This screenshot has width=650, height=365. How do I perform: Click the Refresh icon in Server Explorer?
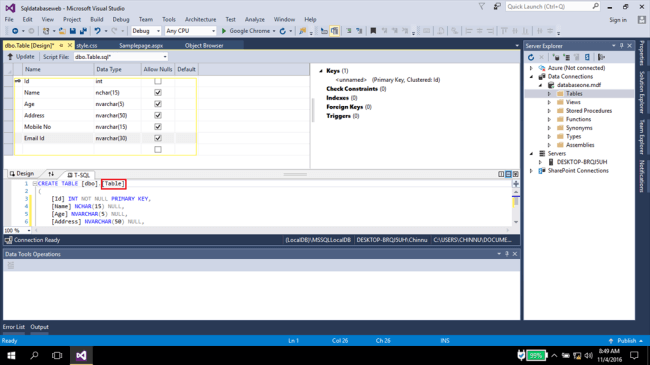pos(531,57)
